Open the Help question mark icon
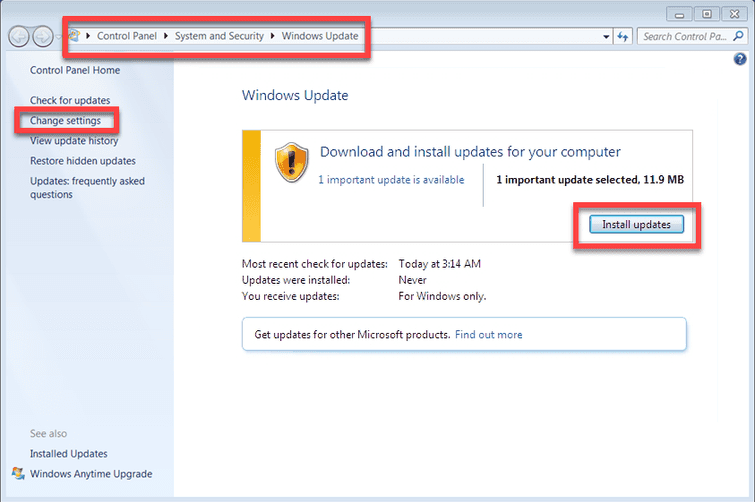 coord(740,59)
